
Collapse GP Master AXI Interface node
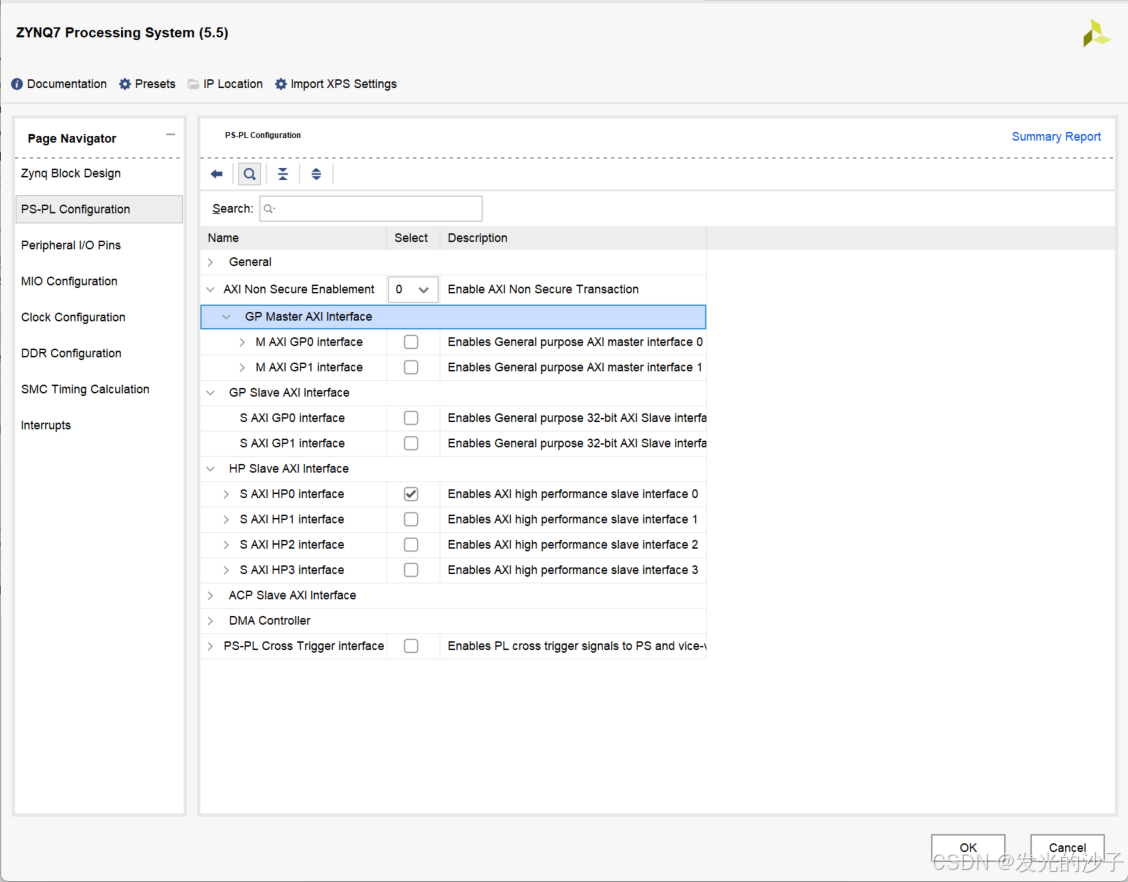(x=227, y=317)
